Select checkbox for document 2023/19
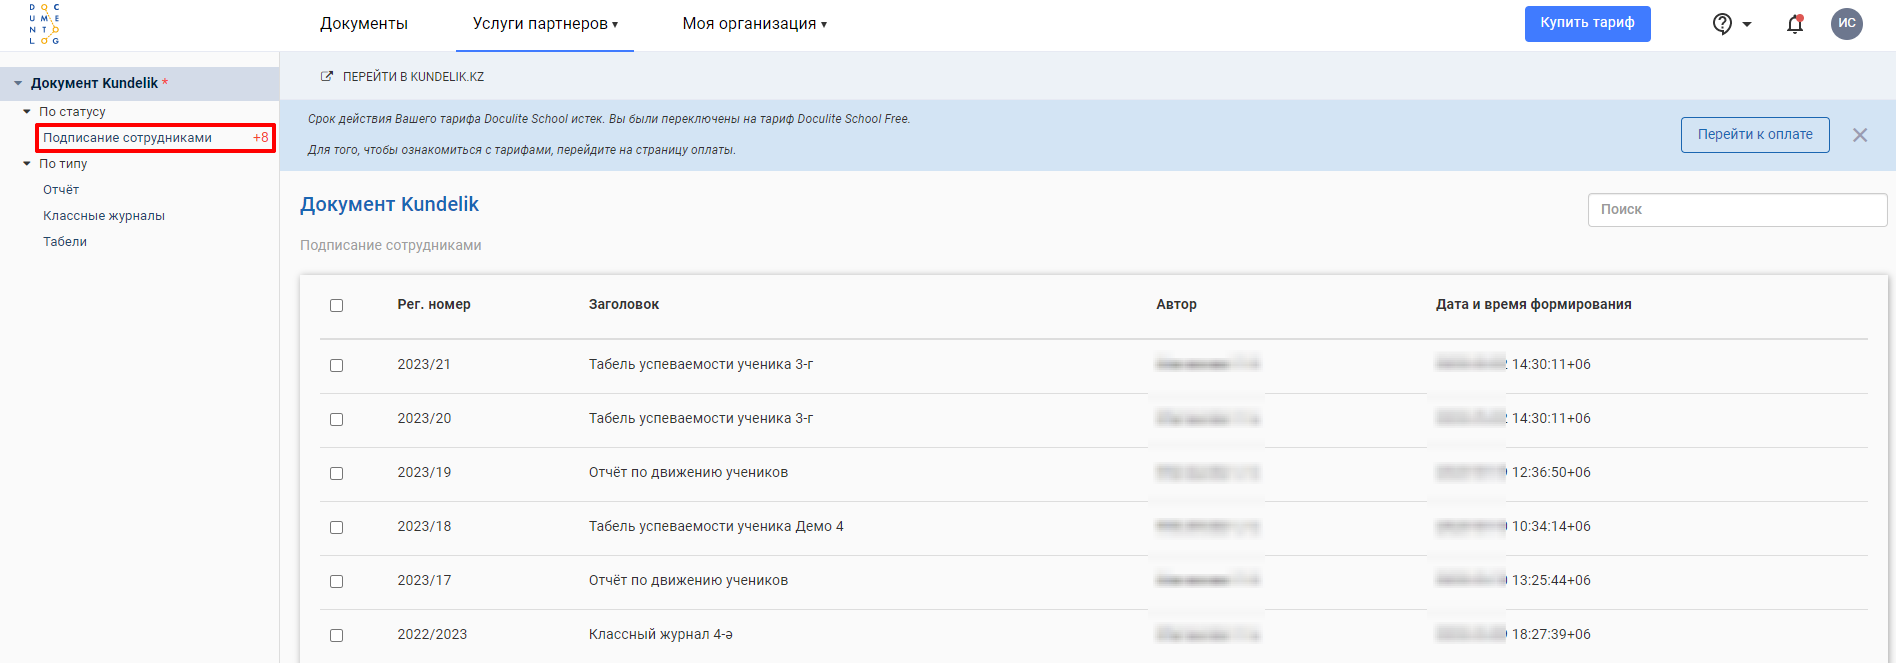This screenshot has width=1896, height=663. pyautogui.click(x=336, y=473)
